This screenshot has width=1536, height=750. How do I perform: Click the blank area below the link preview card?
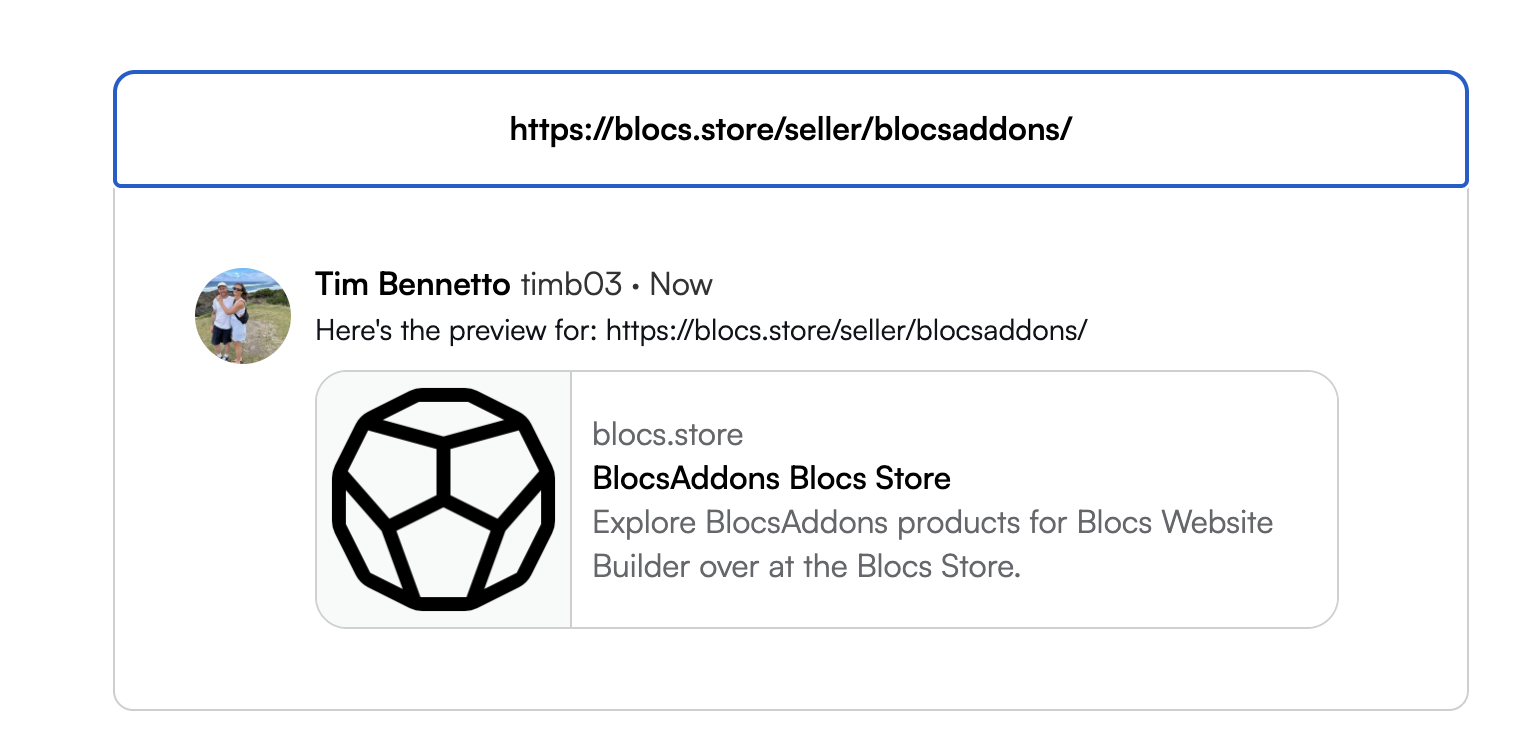tap(790, 670)
